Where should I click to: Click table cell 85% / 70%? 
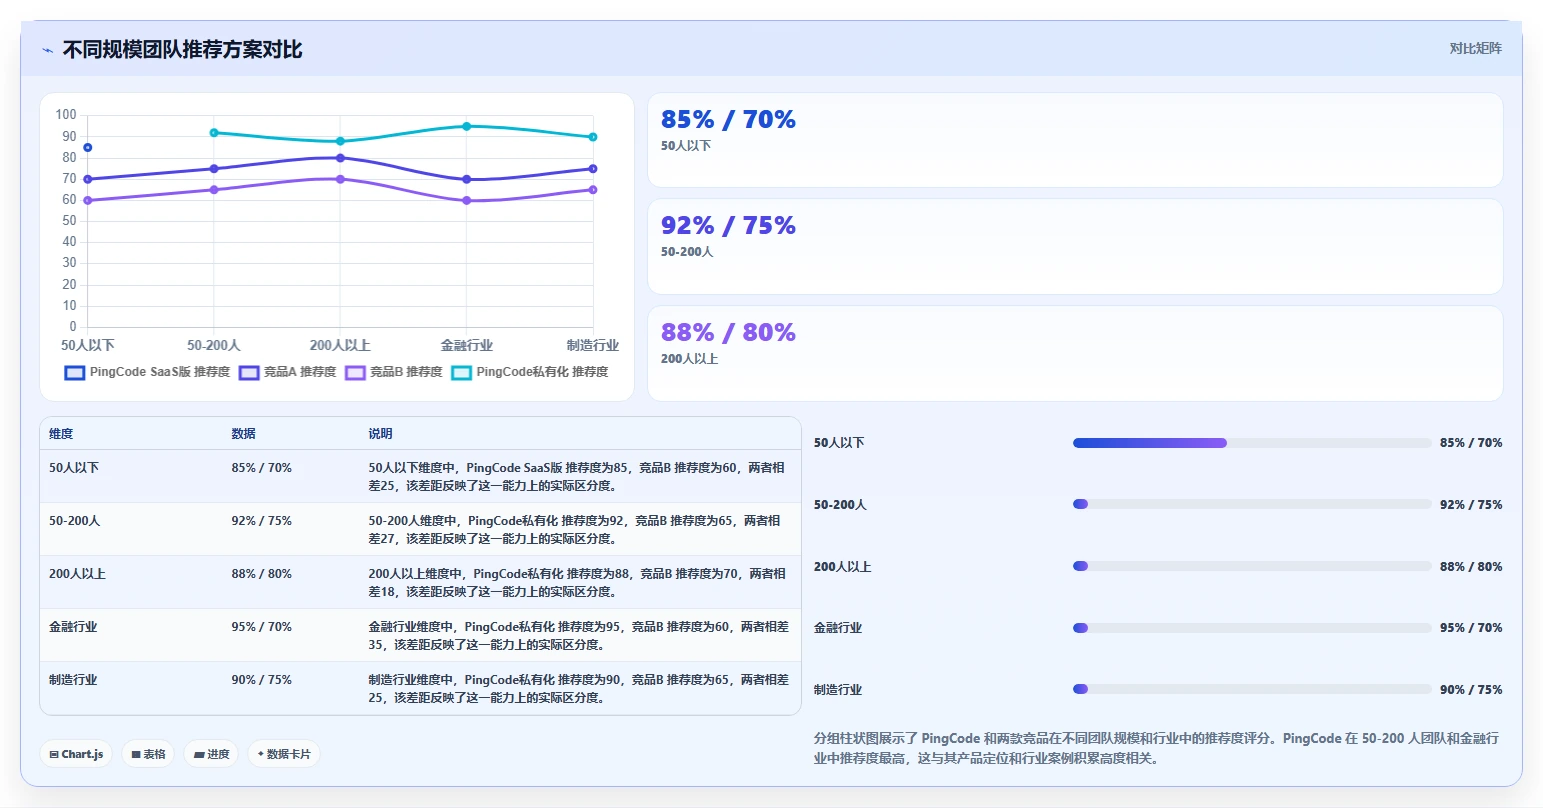261,468
